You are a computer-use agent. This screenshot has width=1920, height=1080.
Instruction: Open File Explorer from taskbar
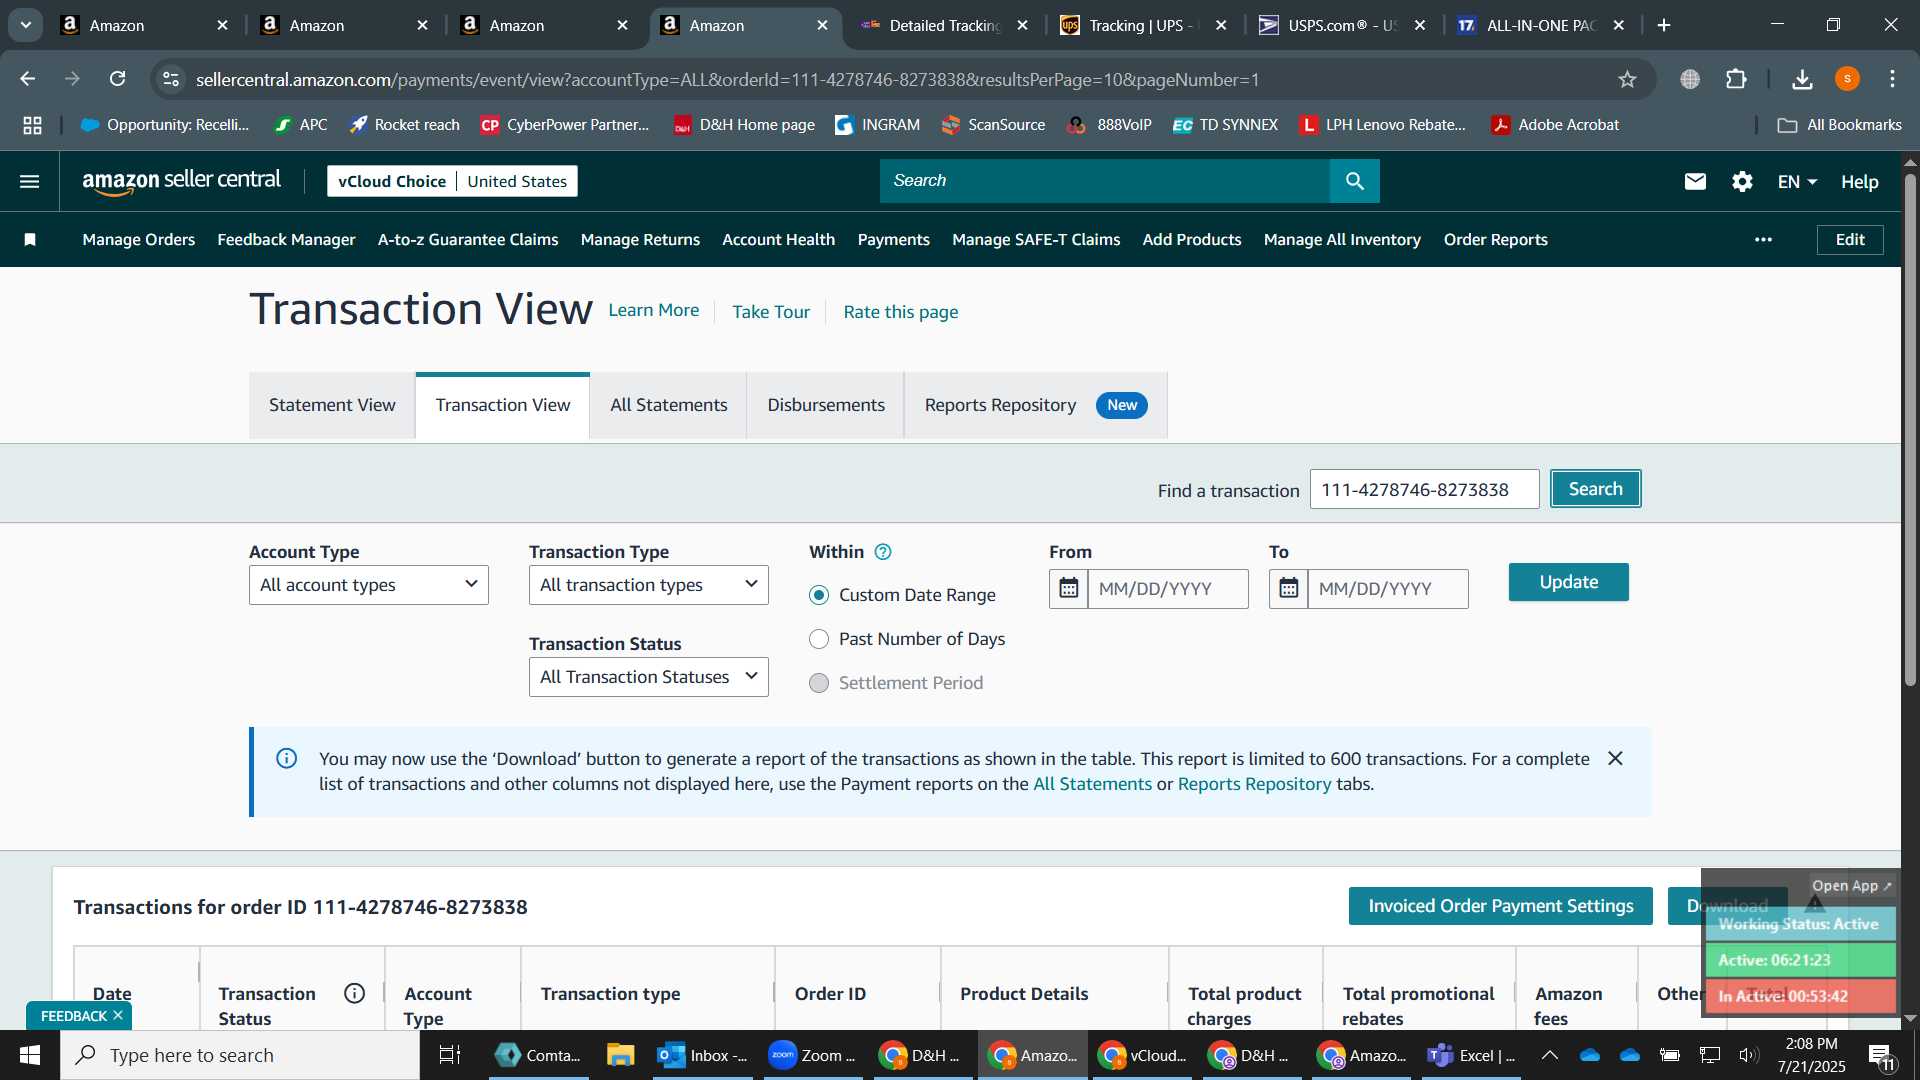[620, 1055]
